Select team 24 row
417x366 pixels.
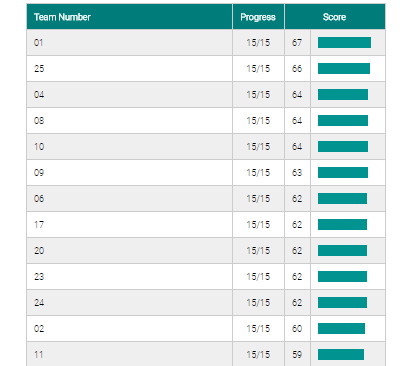[206, 302]
